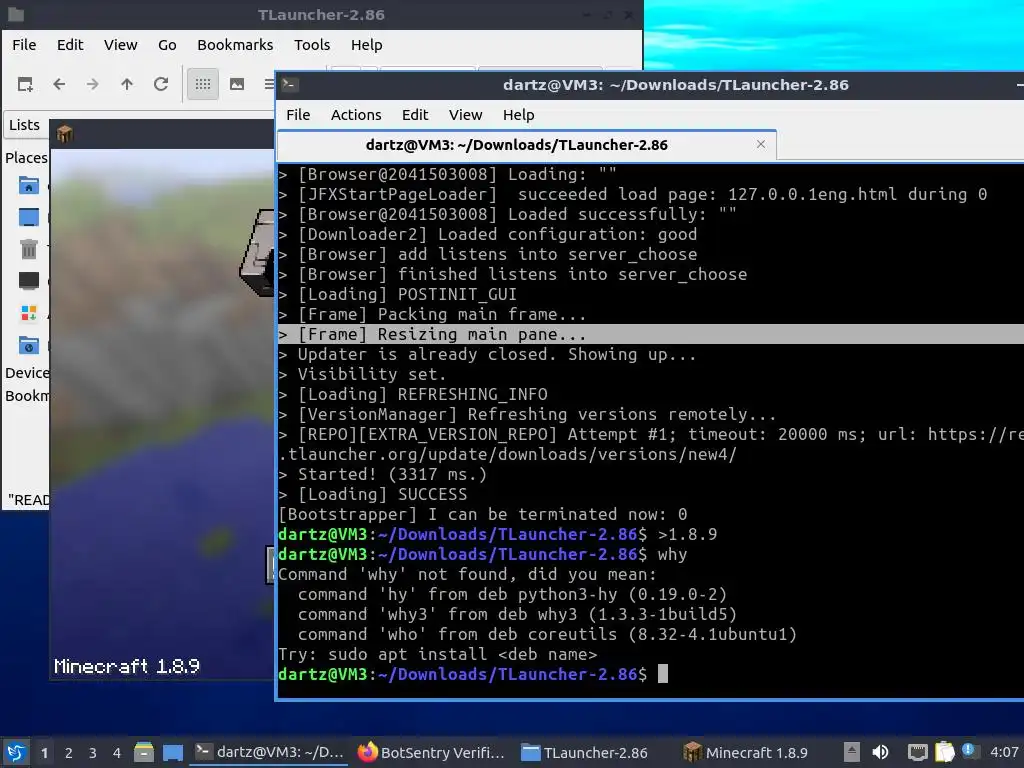Open clipboard manager tray icon
Viewport: 1024px width, 768px height.
(x=944, y=752)
